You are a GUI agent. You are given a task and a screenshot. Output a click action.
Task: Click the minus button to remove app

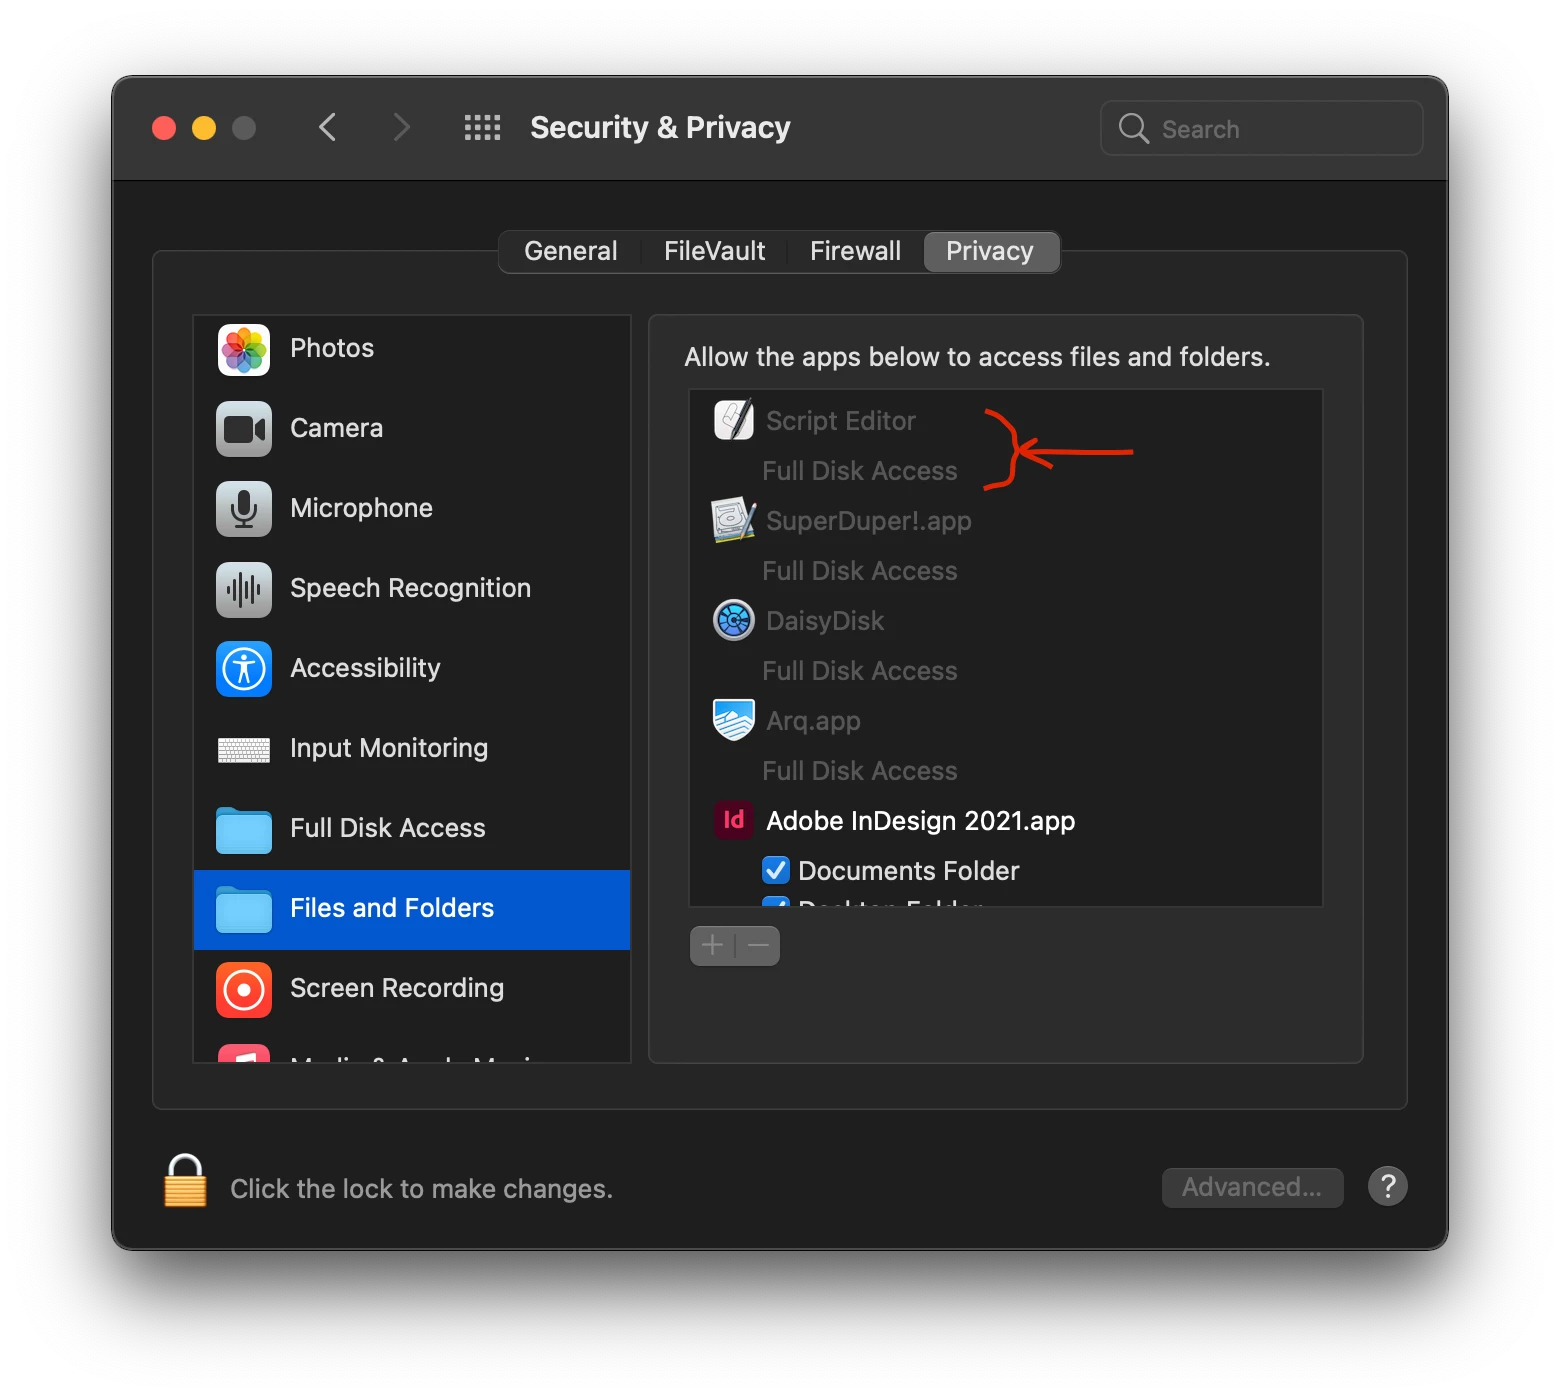[758, 946]
